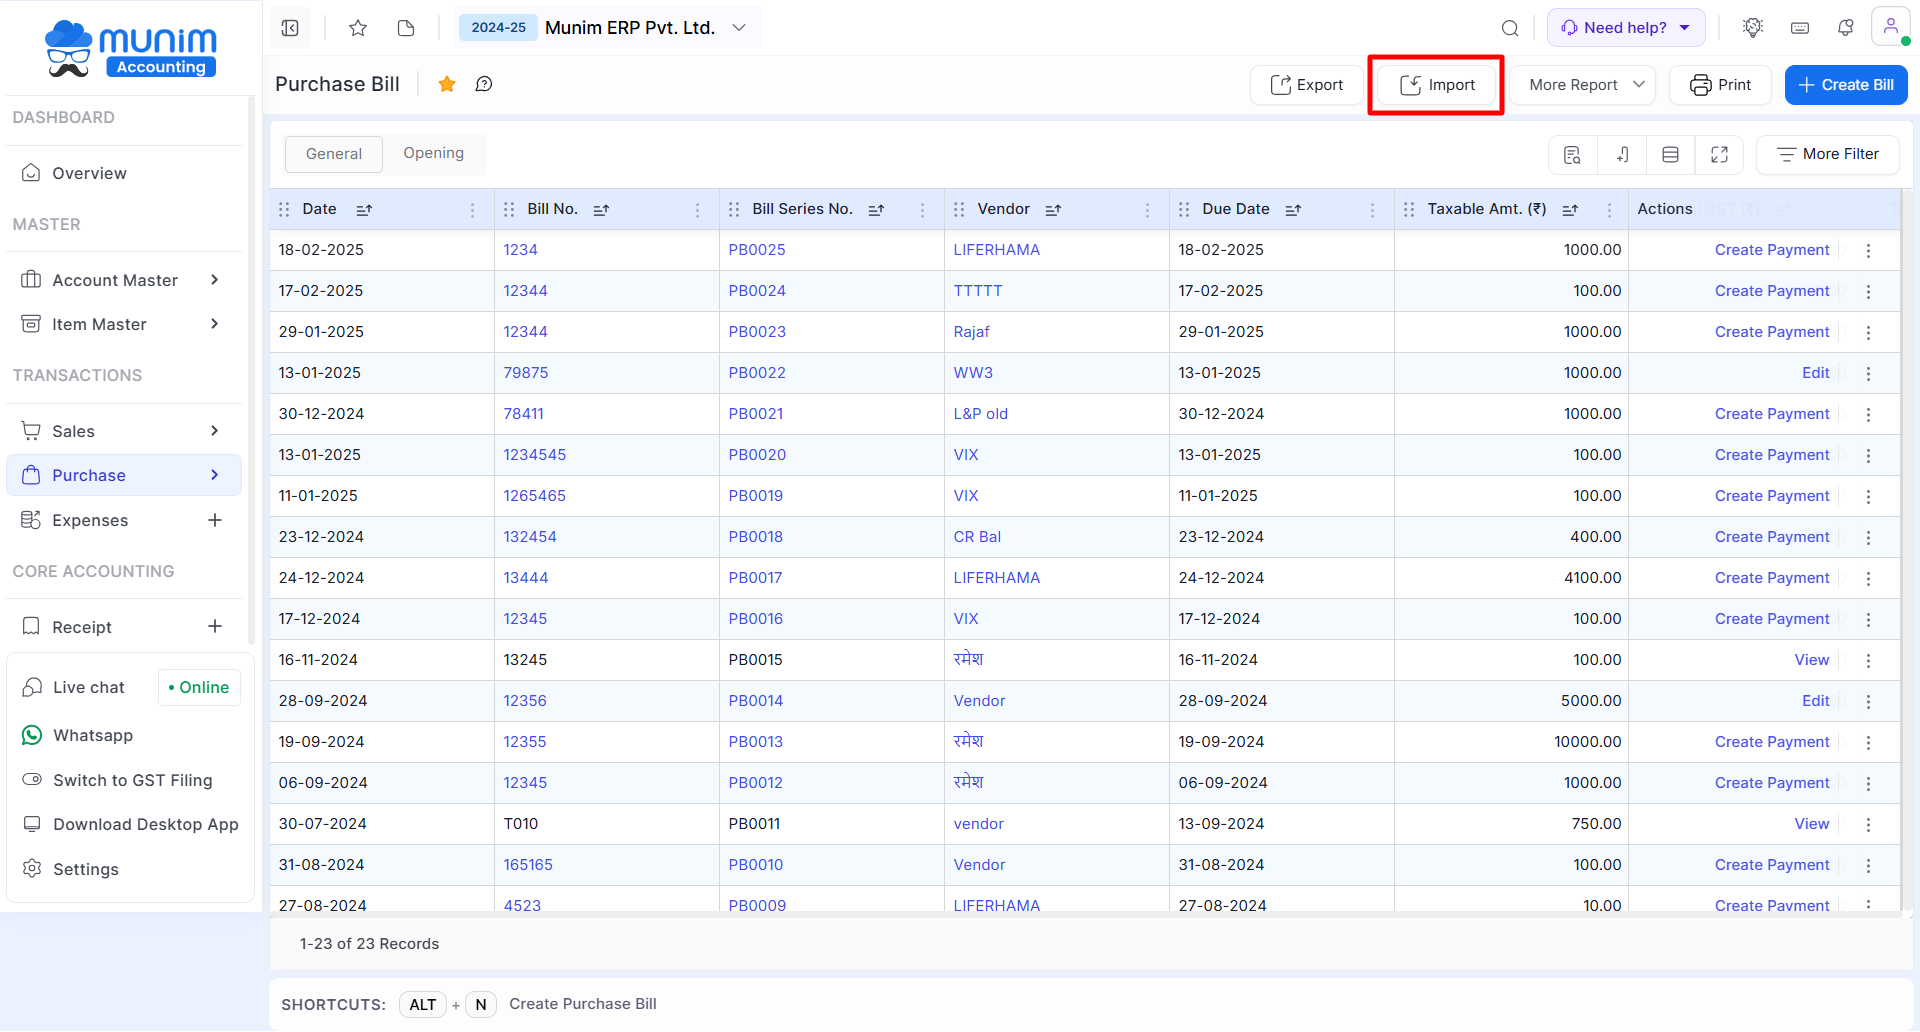Click the search-in-list icon in table toolbar

pos(1572,154)
